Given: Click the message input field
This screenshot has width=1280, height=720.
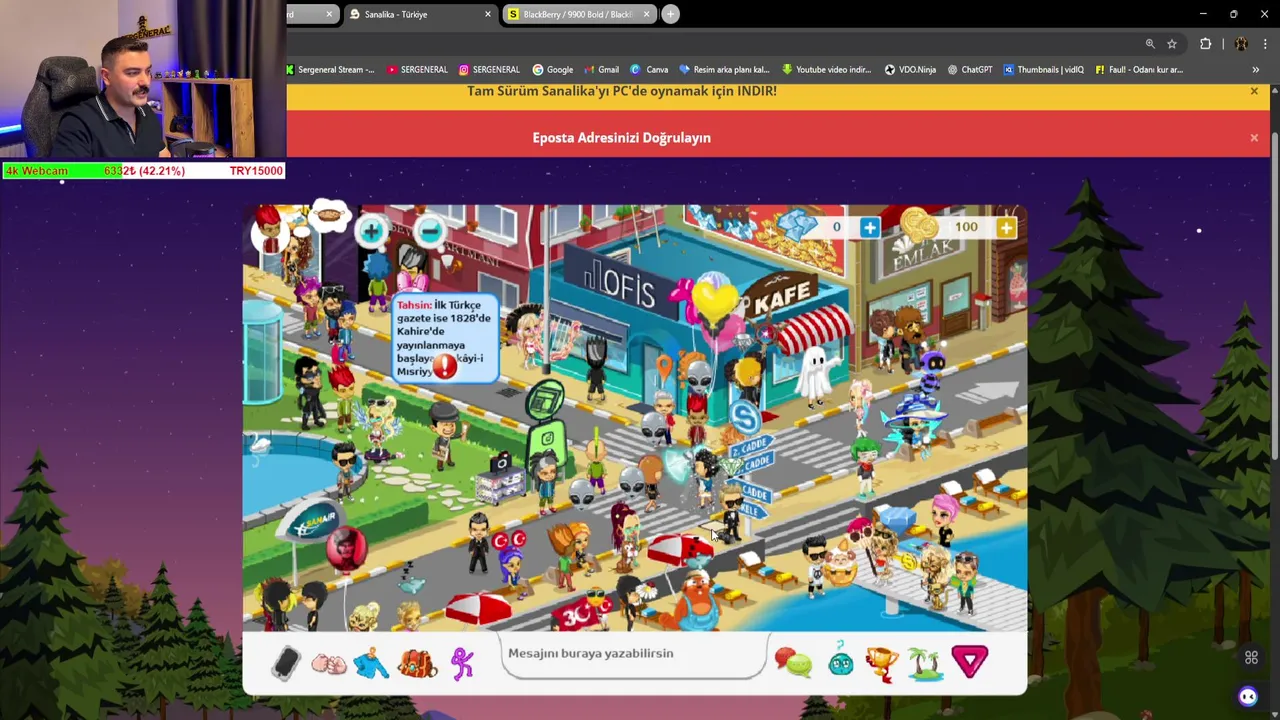Looking at the screenshot, I should coord(635,654).
